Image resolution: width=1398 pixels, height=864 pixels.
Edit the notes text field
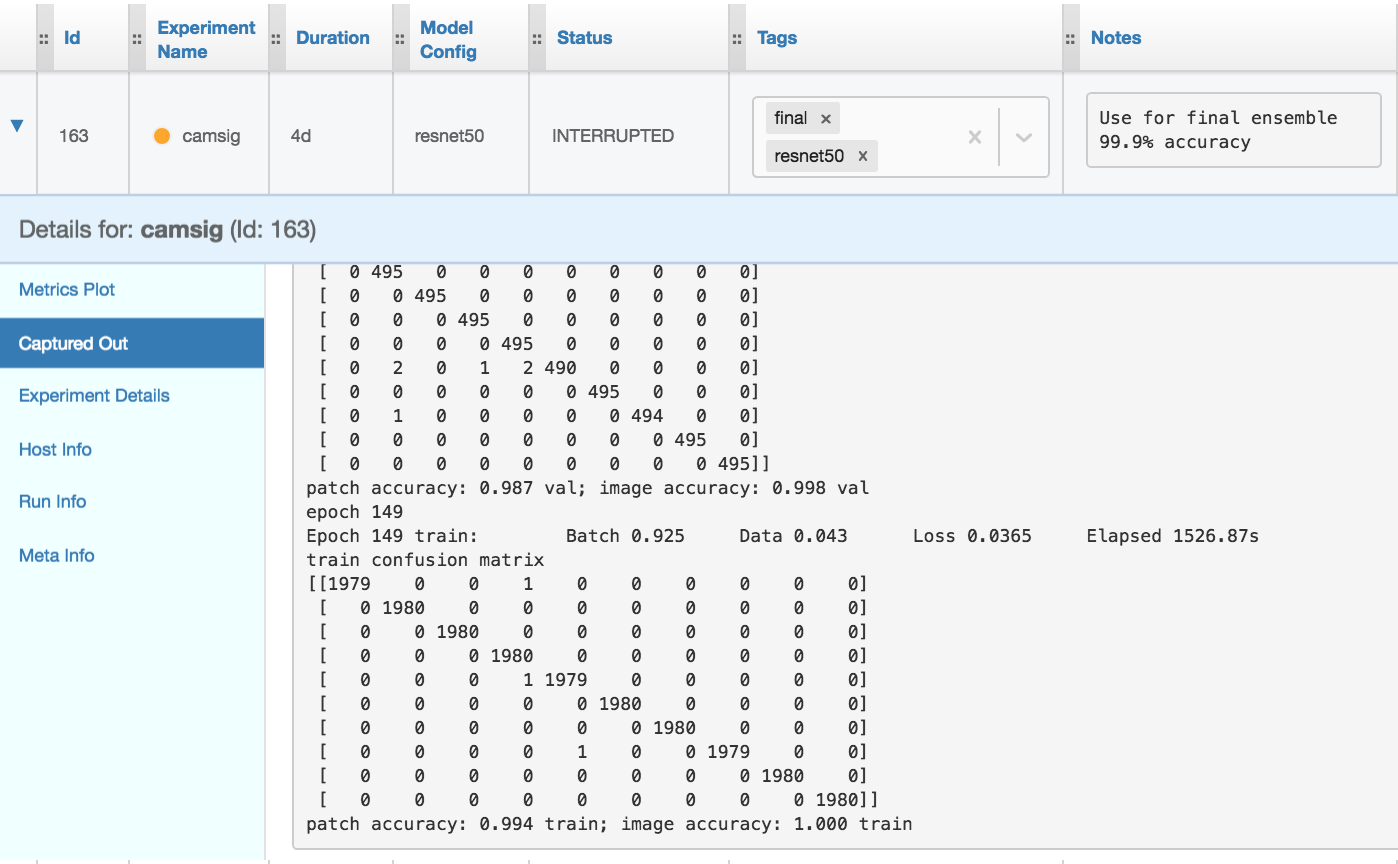[1234, 130]
